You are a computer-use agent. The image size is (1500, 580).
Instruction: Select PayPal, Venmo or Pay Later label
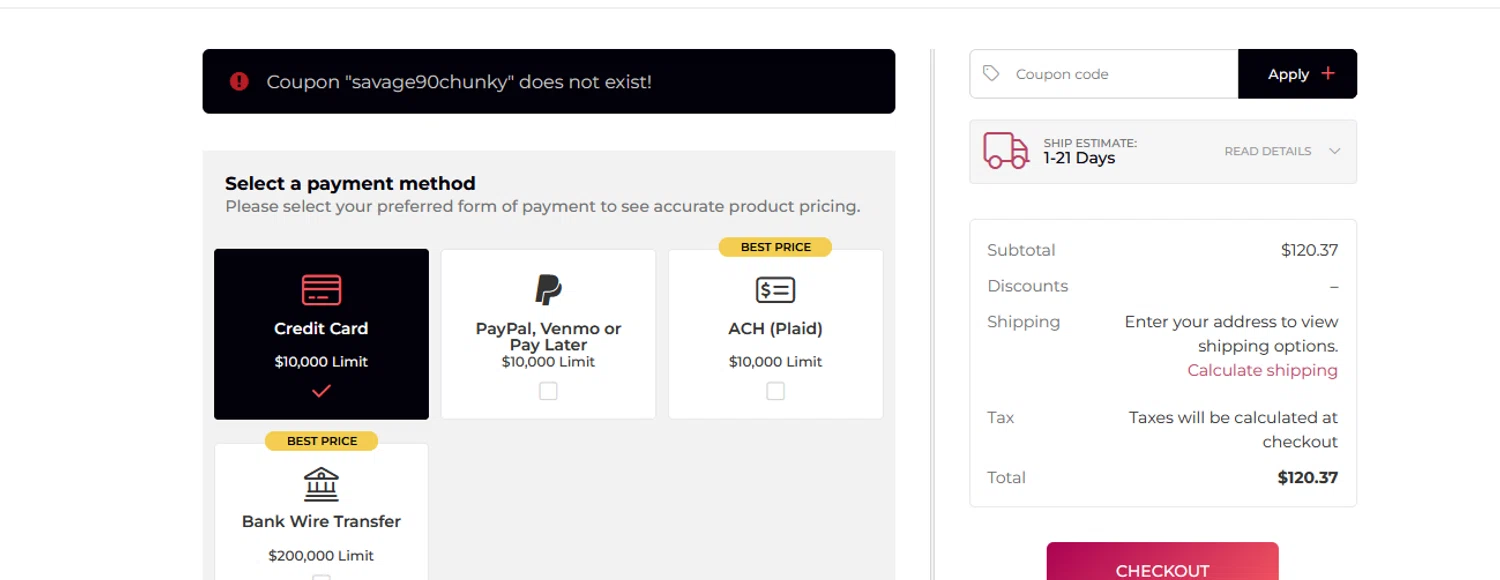[x=548, y=336]
